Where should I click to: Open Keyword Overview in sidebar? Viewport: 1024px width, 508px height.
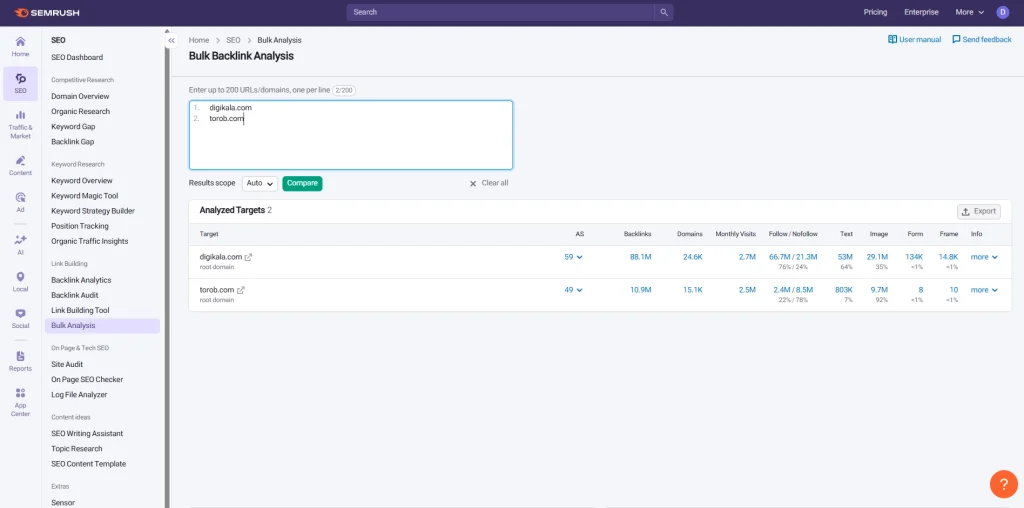[x=82, y=181]
